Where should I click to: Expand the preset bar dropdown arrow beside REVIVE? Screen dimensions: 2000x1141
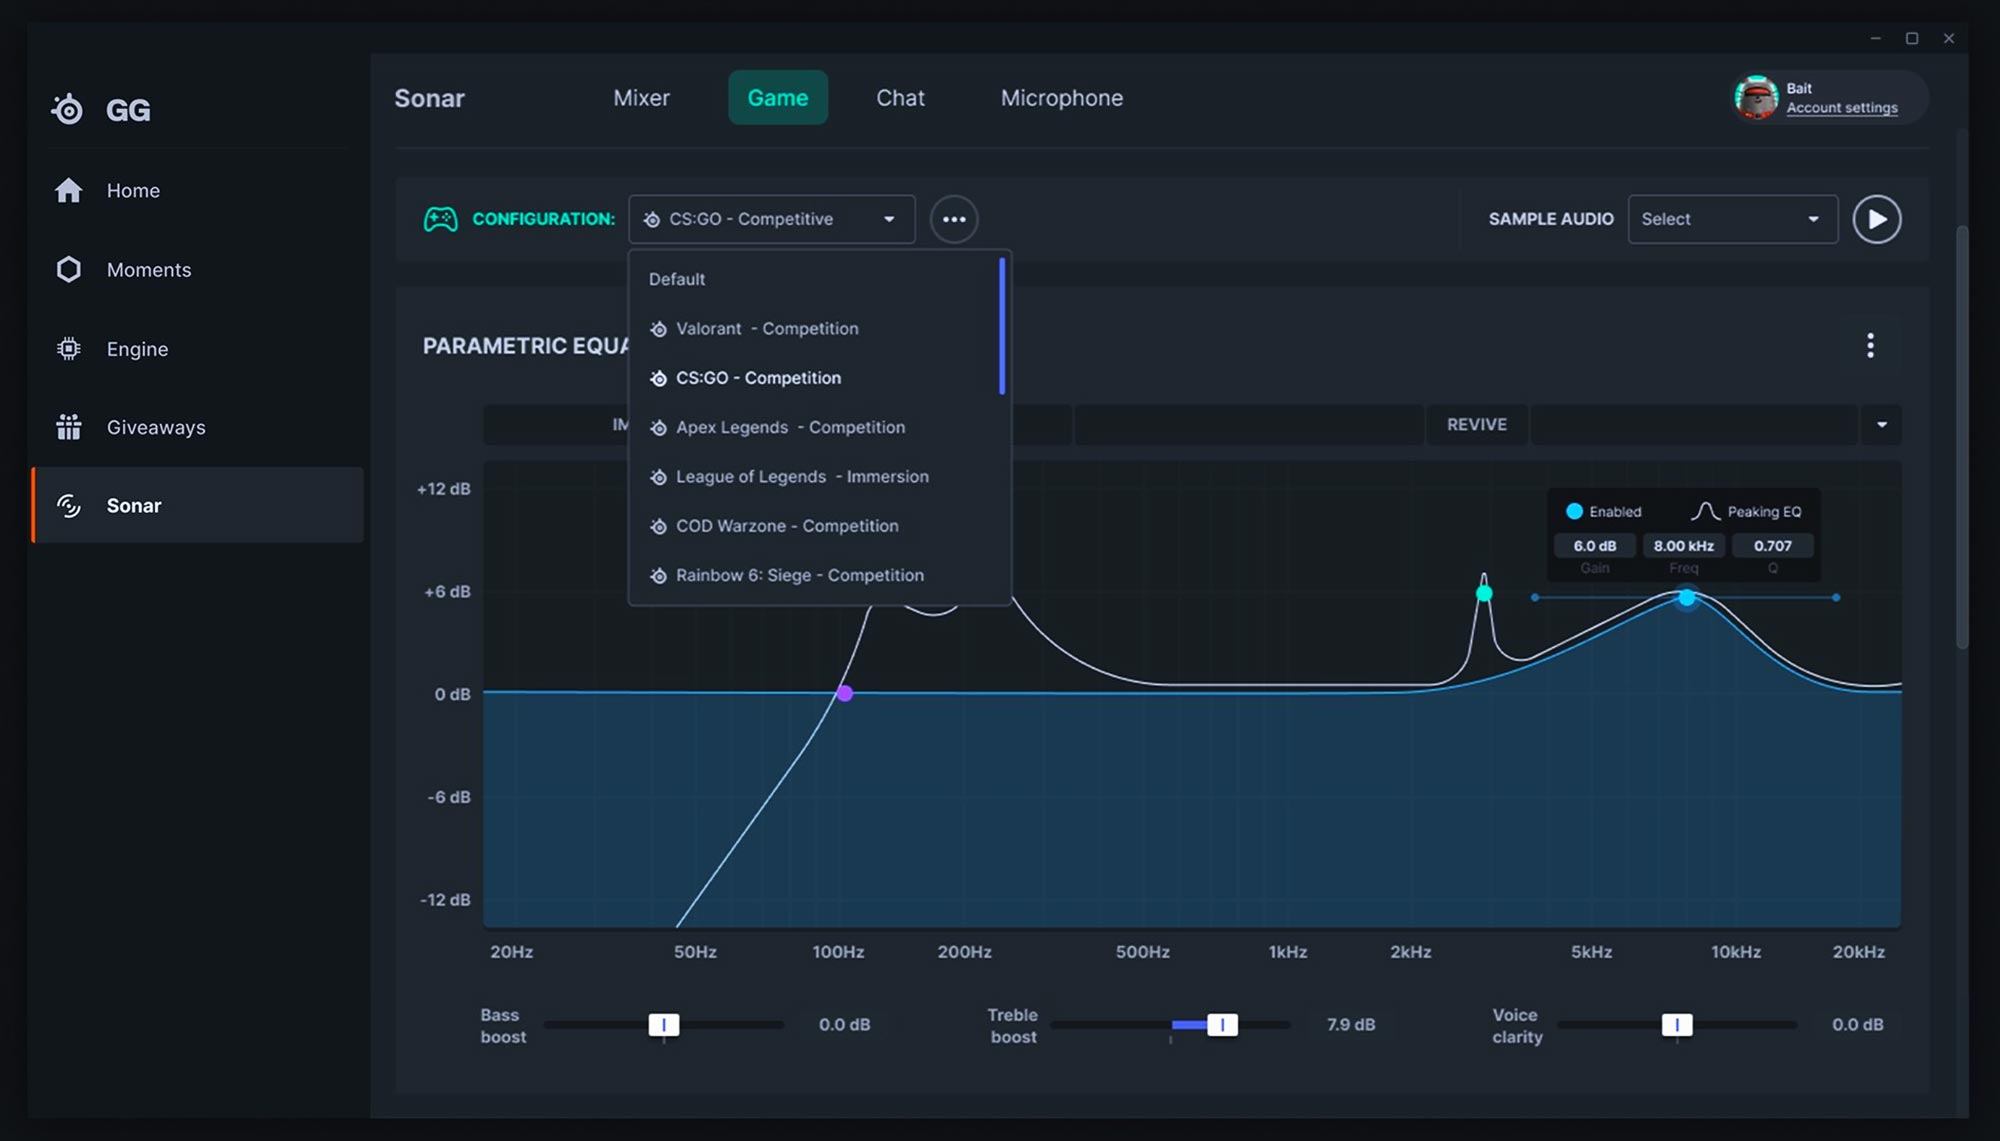1882,425
